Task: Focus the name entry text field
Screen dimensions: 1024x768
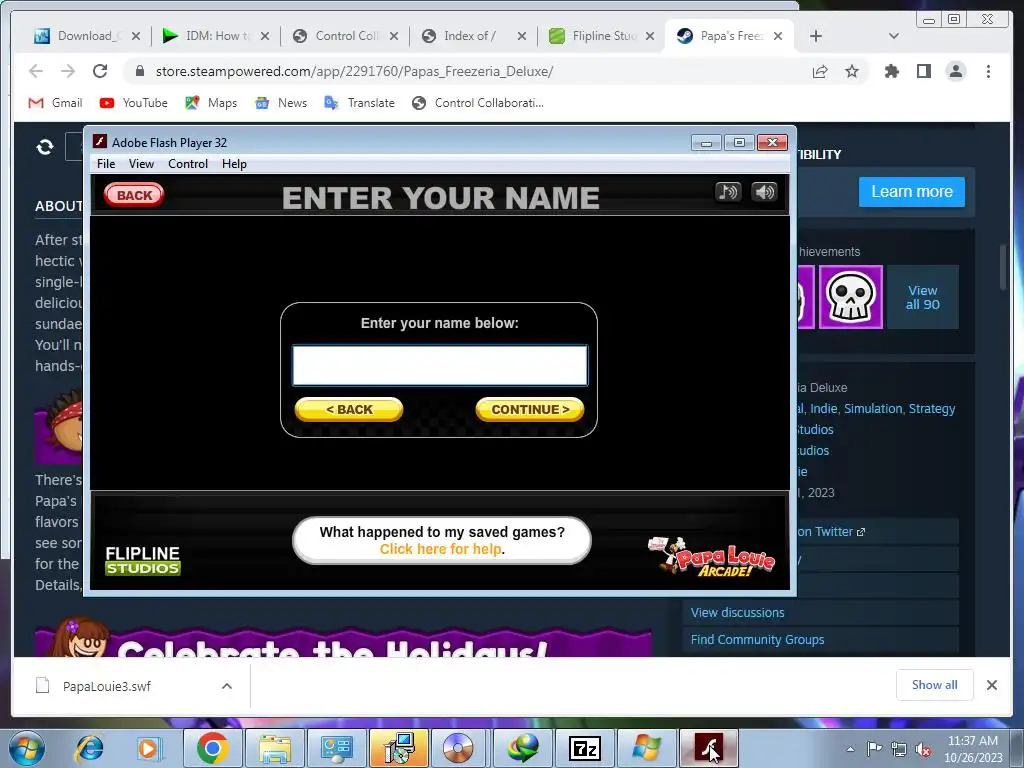Action: pos(440,366)
